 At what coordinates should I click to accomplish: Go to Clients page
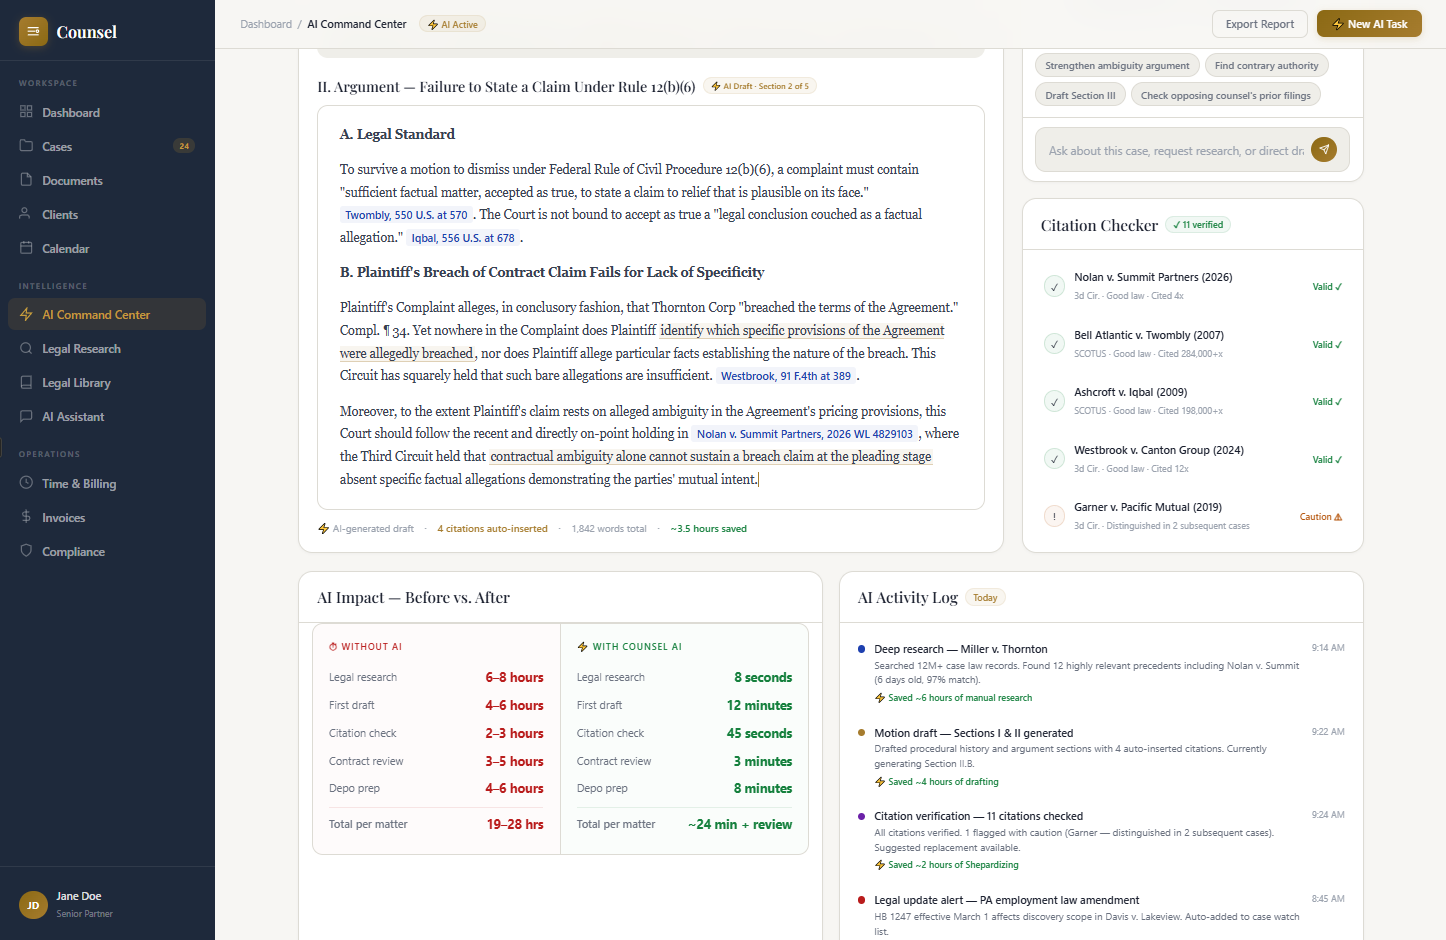(107, 215)
